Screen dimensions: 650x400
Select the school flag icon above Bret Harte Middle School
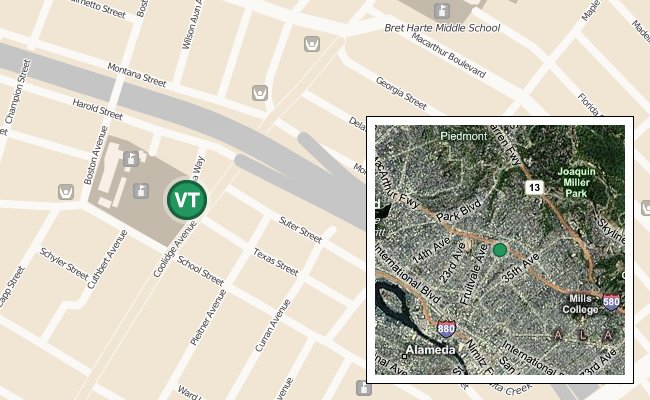[442, 11]
